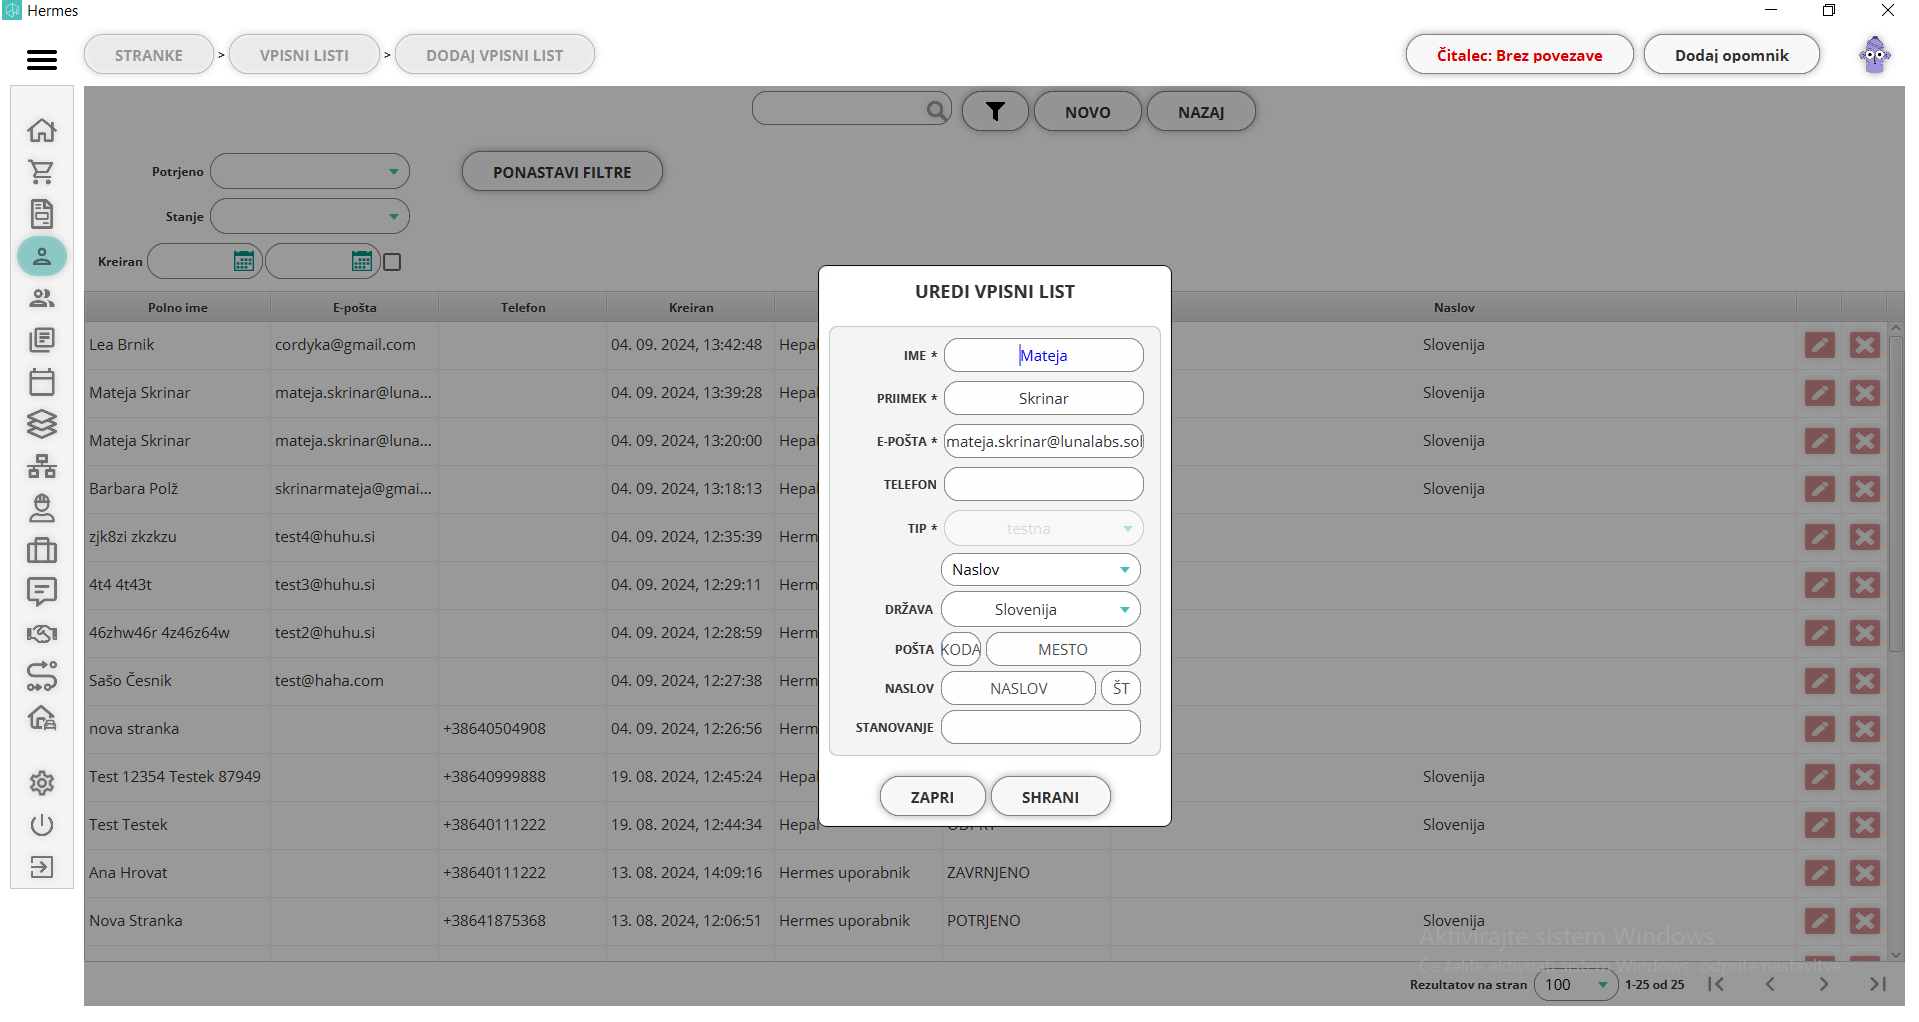Click the ŠT house number field
Viewport: 1919px width, 1022px height.
click(x=1121, y=688)
